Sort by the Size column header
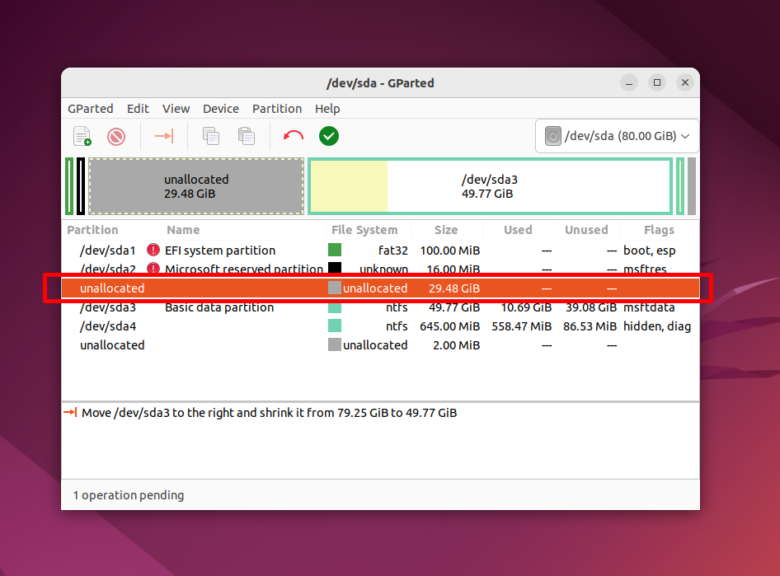780x576 pixels. [446, 230]
